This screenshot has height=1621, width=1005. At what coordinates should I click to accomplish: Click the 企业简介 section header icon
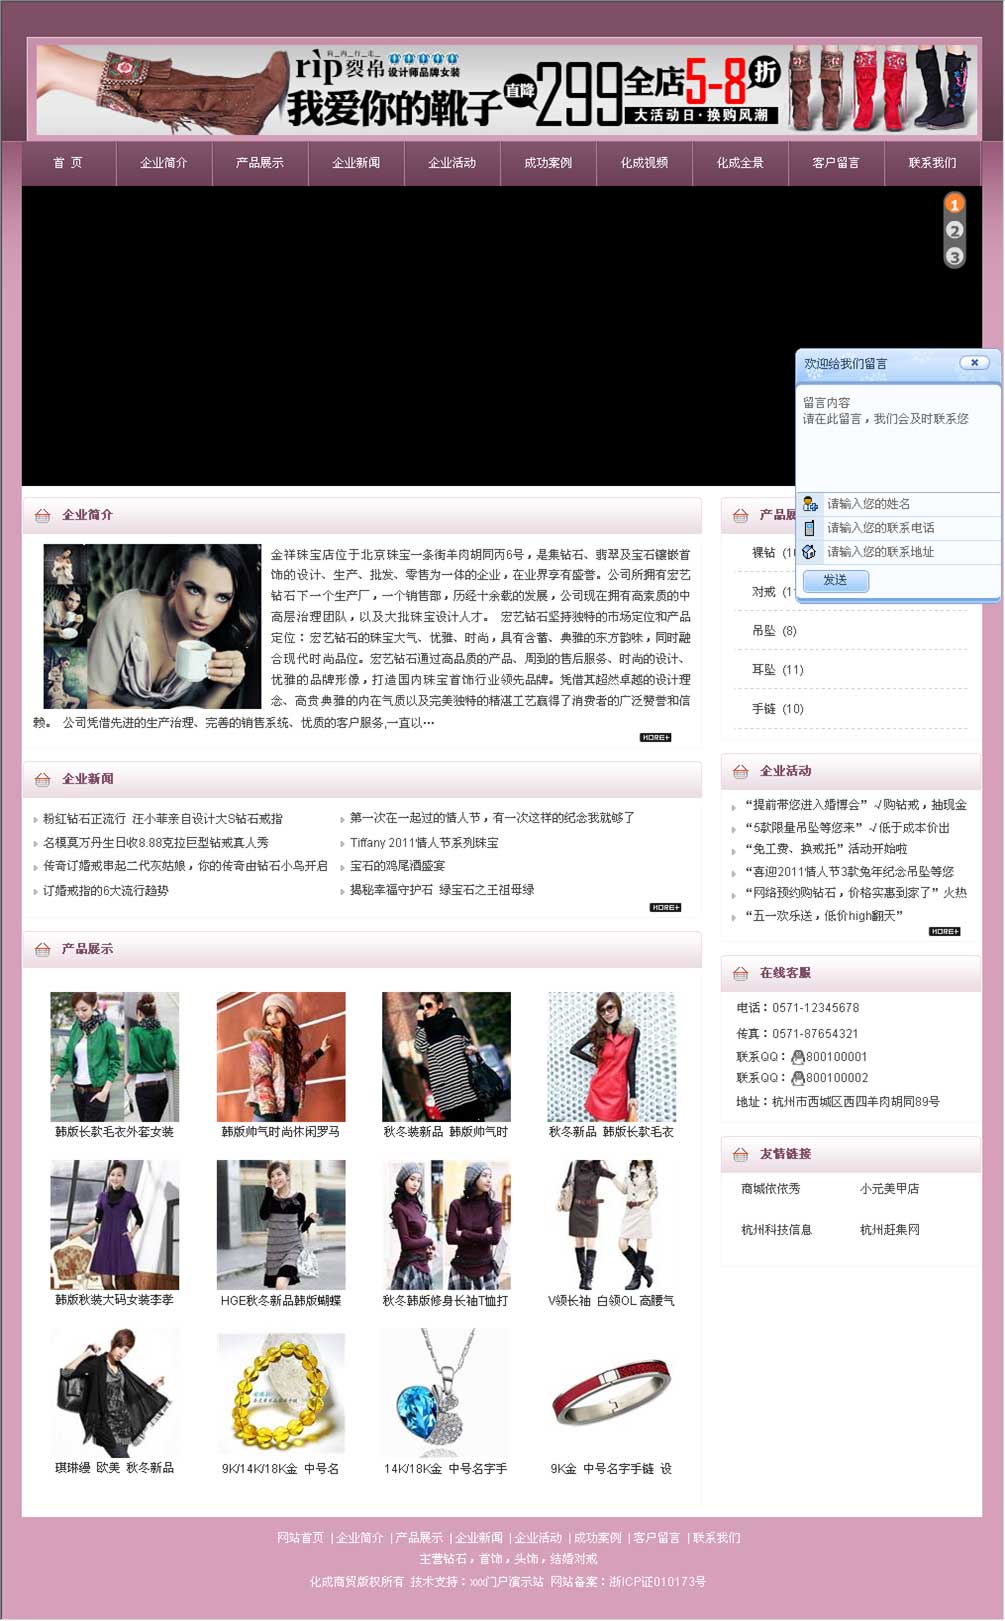coord(42,516)
